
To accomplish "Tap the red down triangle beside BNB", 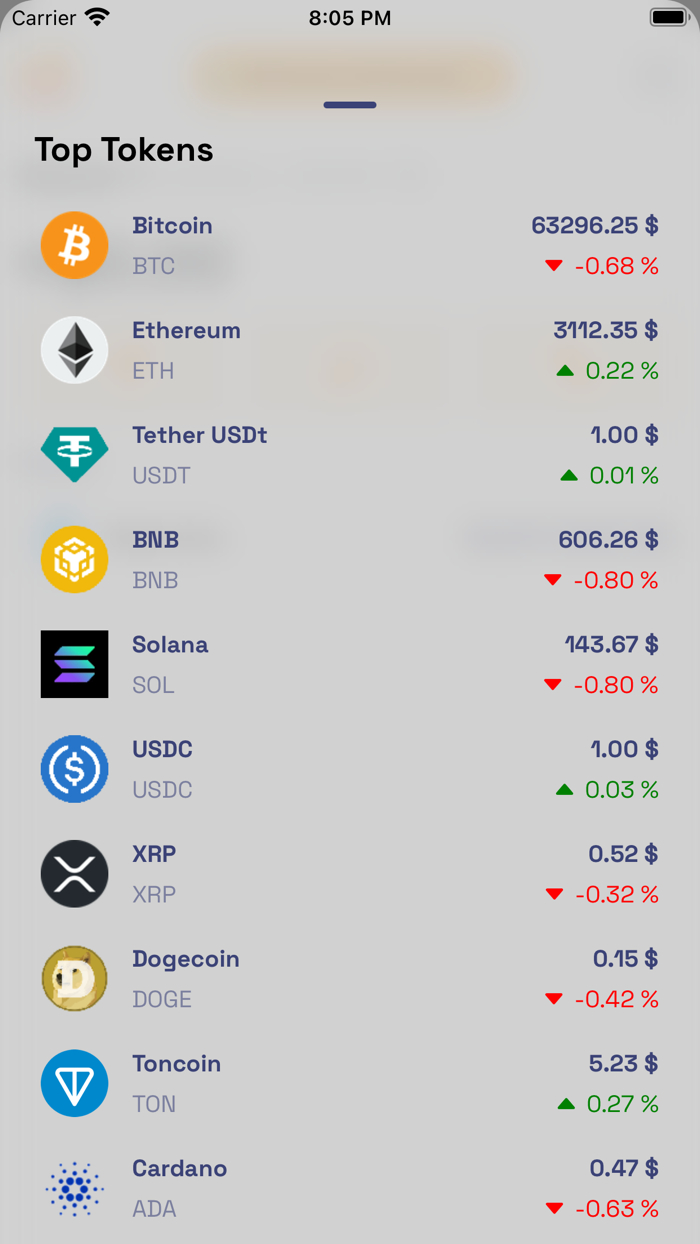I will (554, 580).
